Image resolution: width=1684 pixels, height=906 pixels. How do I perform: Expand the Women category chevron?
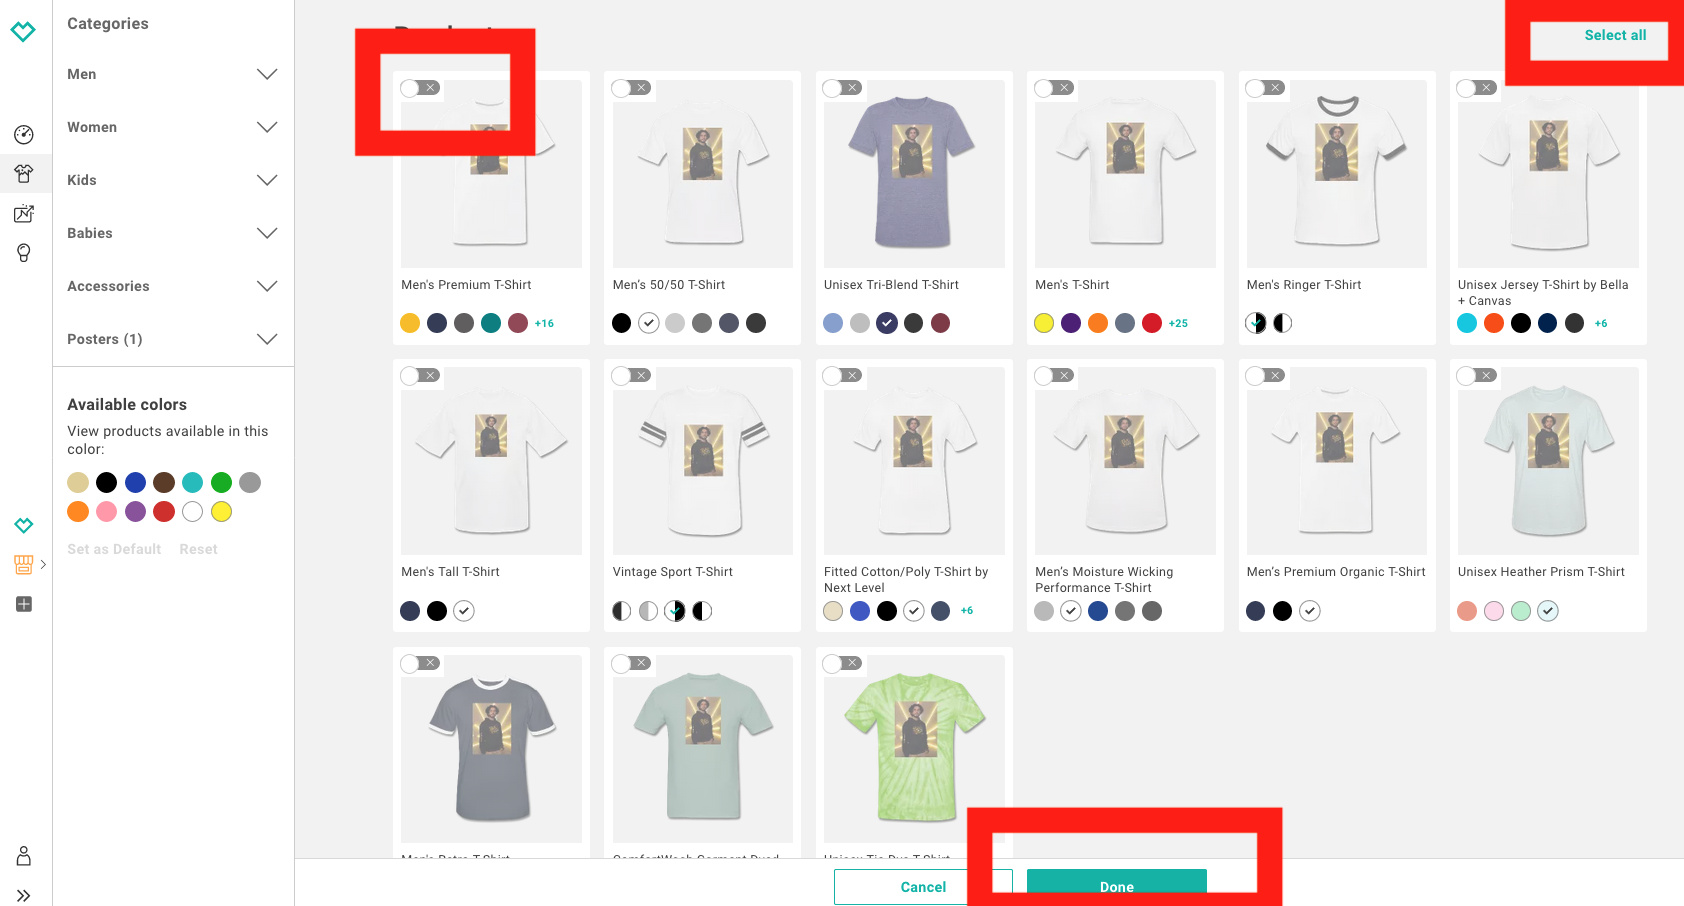(266, 127)
